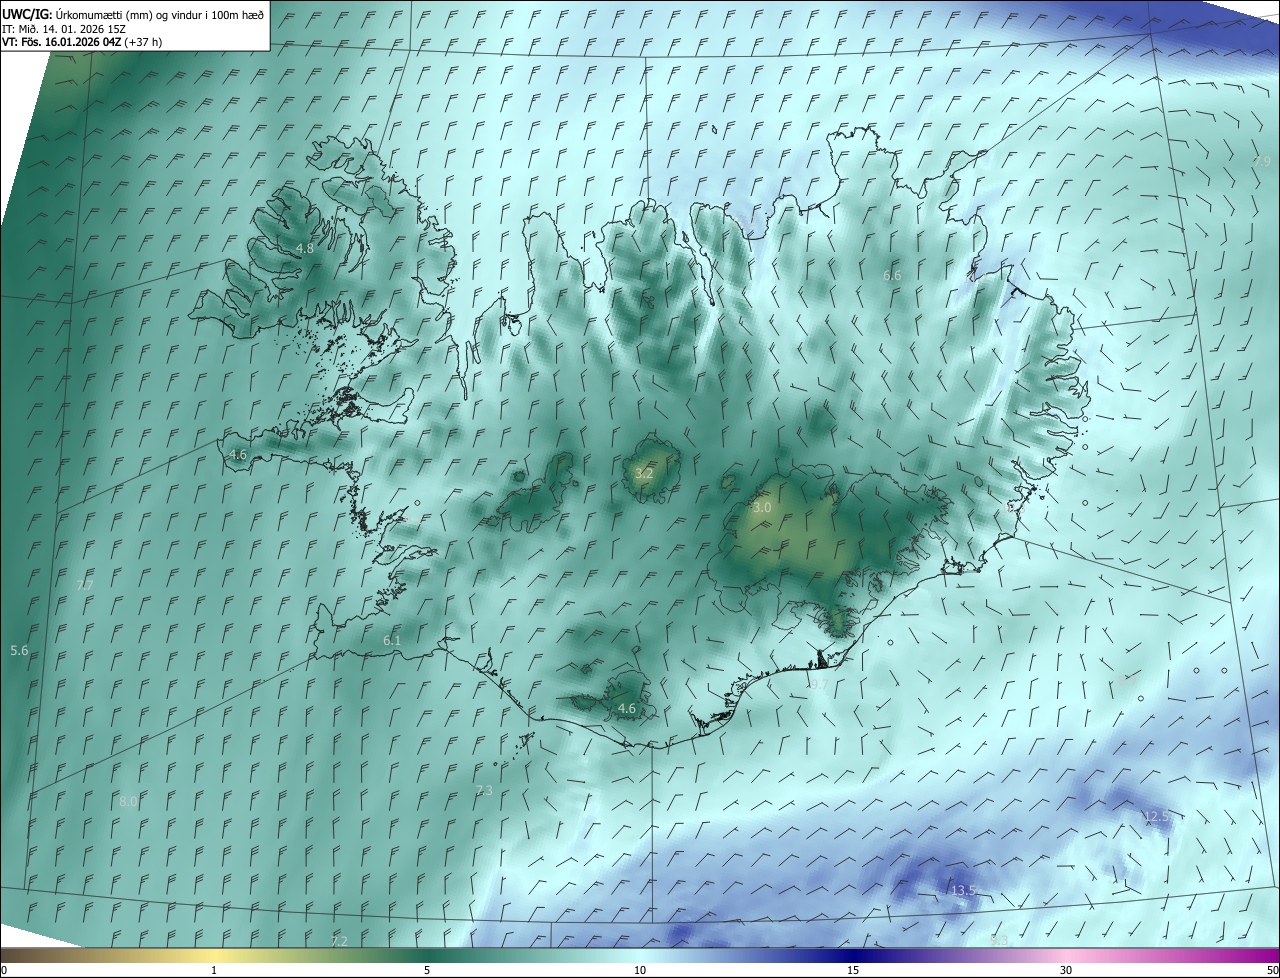1280x978 pixels.
Task: Click the 6.1 value on Reykjanes peninsula
Action: pyautogui.click(x=392, y=641)
